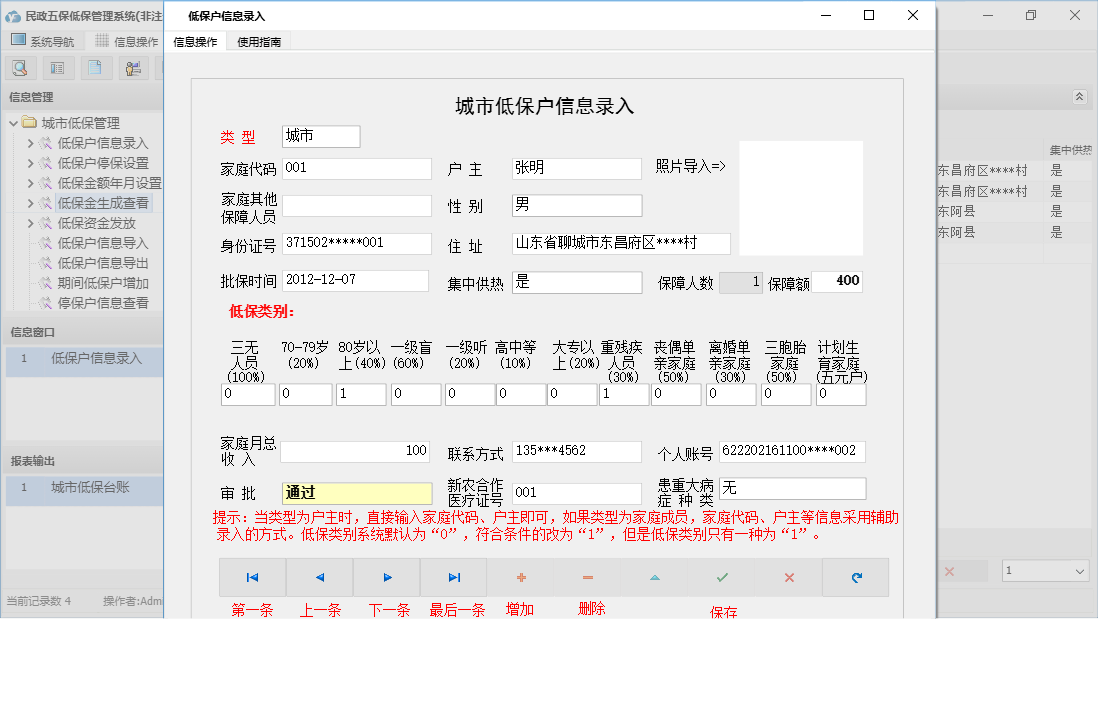The image size is (1098, 705).
Task: Click the blue document icon in toolbar
Action: pyautogui.click(x=95, y=67)
